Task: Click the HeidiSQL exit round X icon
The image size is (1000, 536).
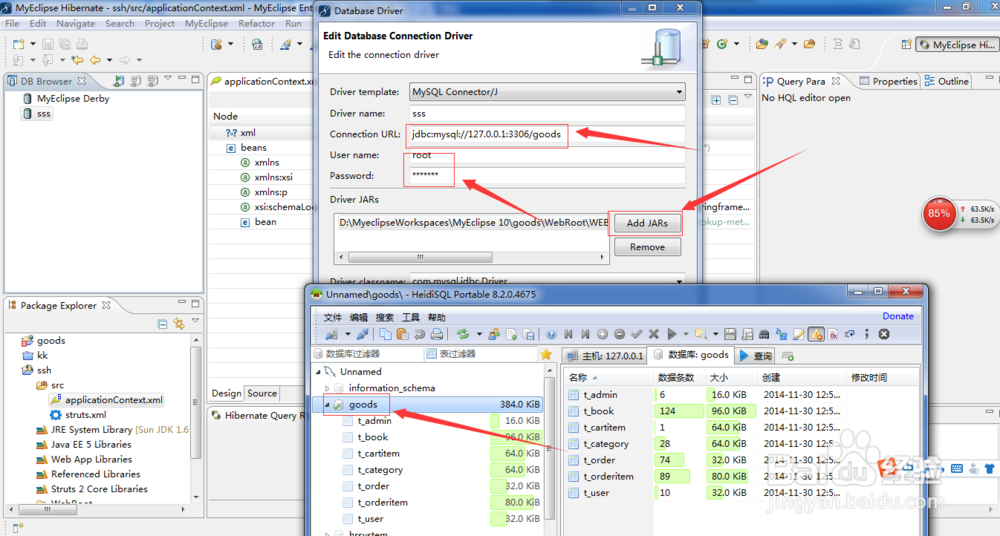Action: coord(884,334)
